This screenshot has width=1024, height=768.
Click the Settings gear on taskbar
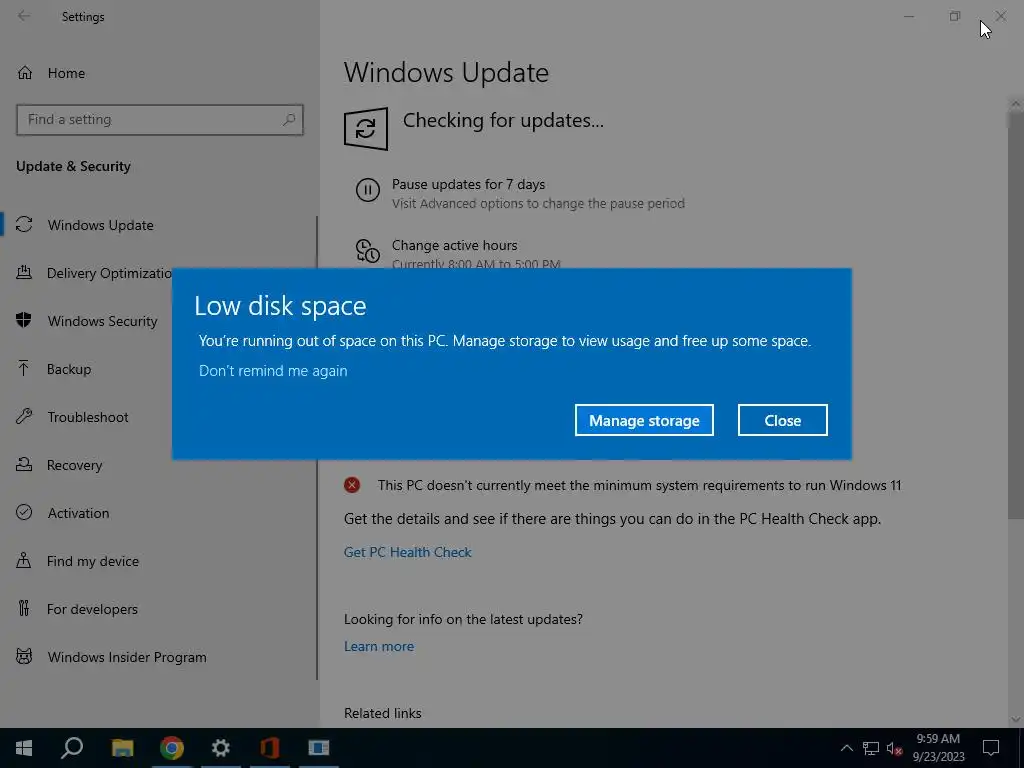[x=221, y=748]
